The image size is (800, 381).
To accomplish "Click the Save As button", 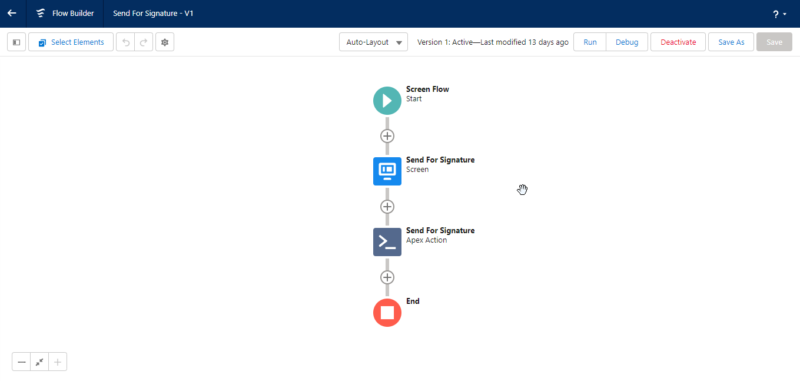I will (731, 42).
